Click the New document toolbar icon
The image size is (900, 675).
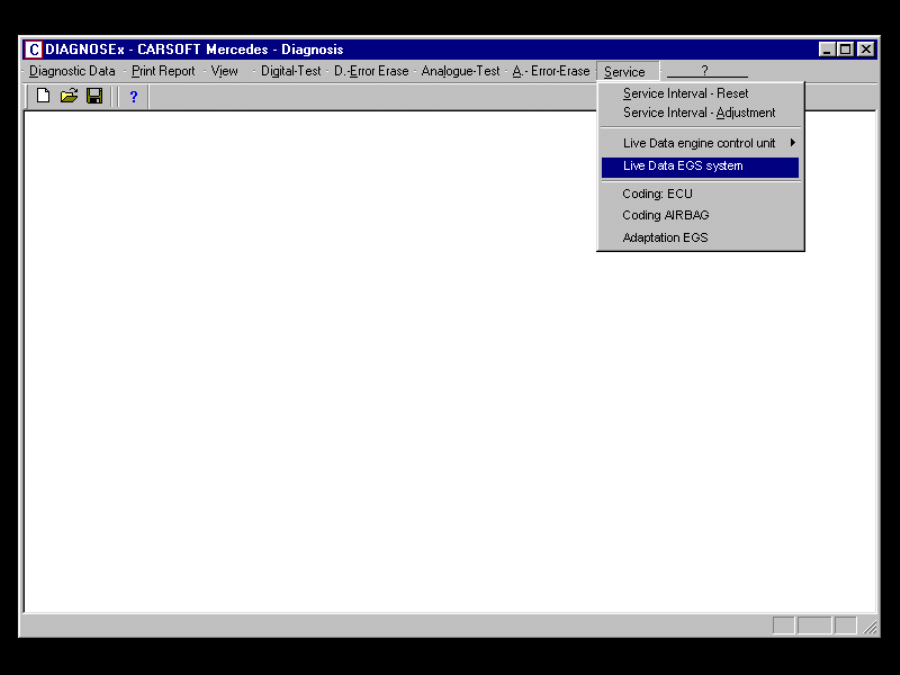coord(43,96)
